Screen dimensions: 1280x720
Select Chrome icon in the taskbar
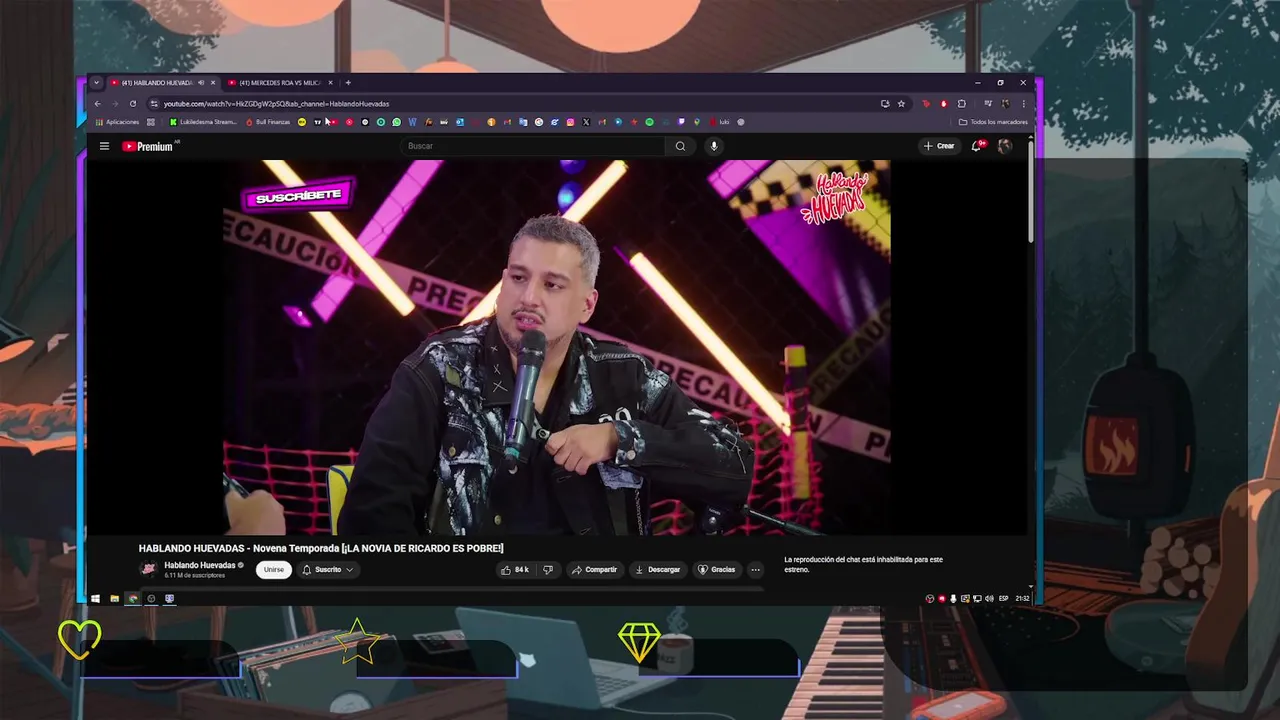[132, 598]
